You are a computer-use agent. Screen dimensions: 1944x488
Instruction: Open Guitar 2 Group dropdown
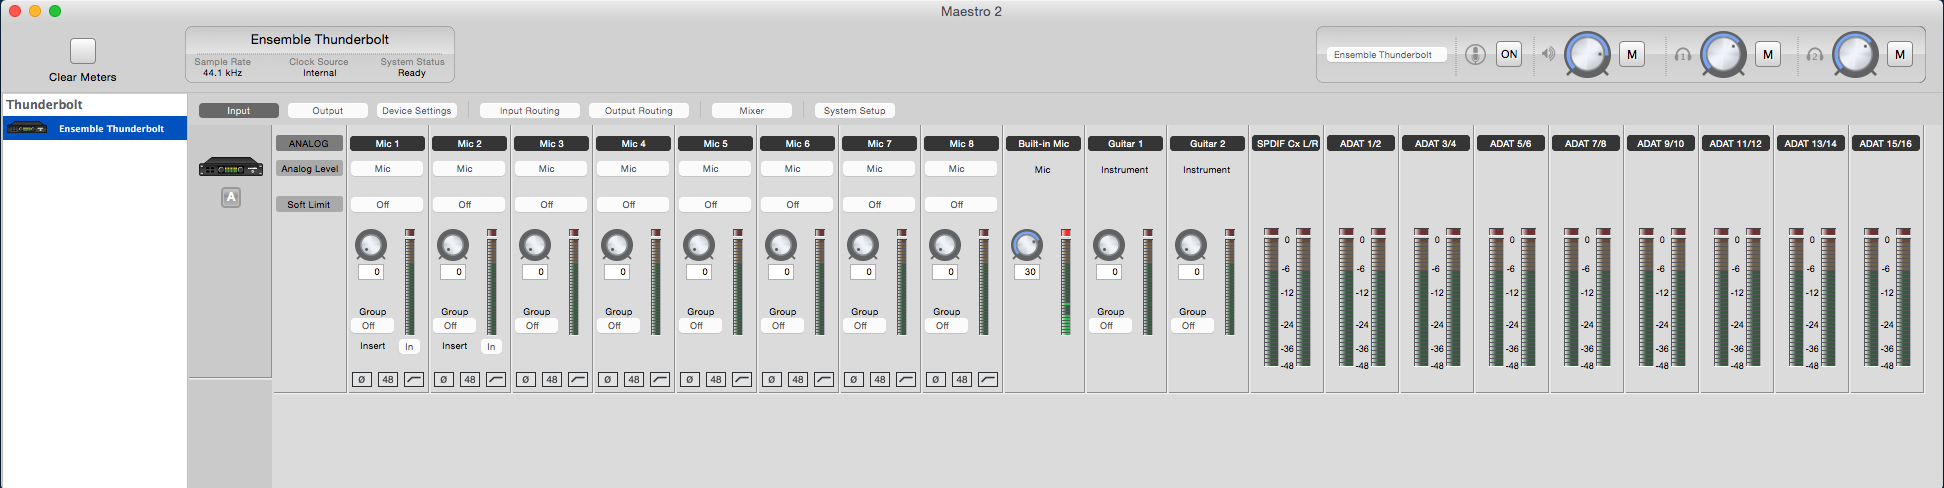point(1191,326)
